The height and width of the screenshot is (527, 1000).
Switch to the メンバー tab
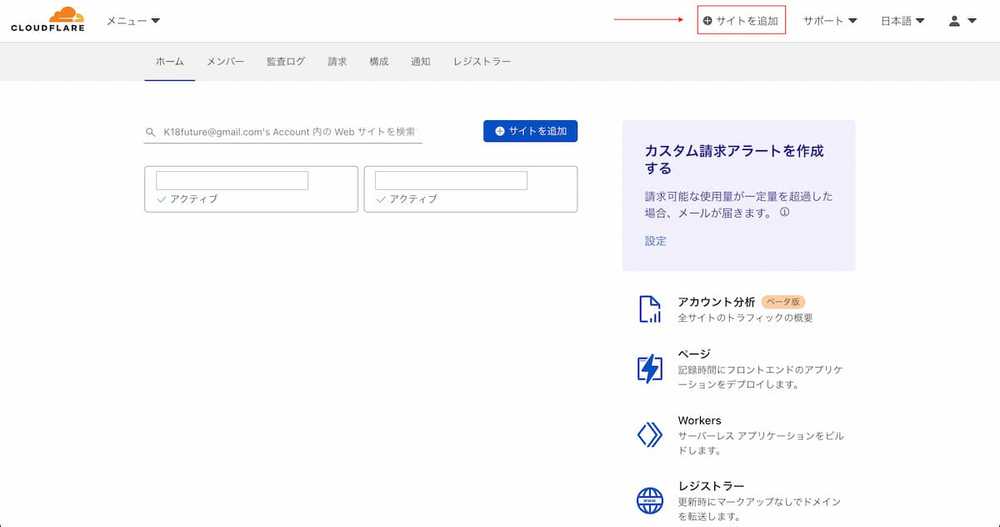pos(225,62)
